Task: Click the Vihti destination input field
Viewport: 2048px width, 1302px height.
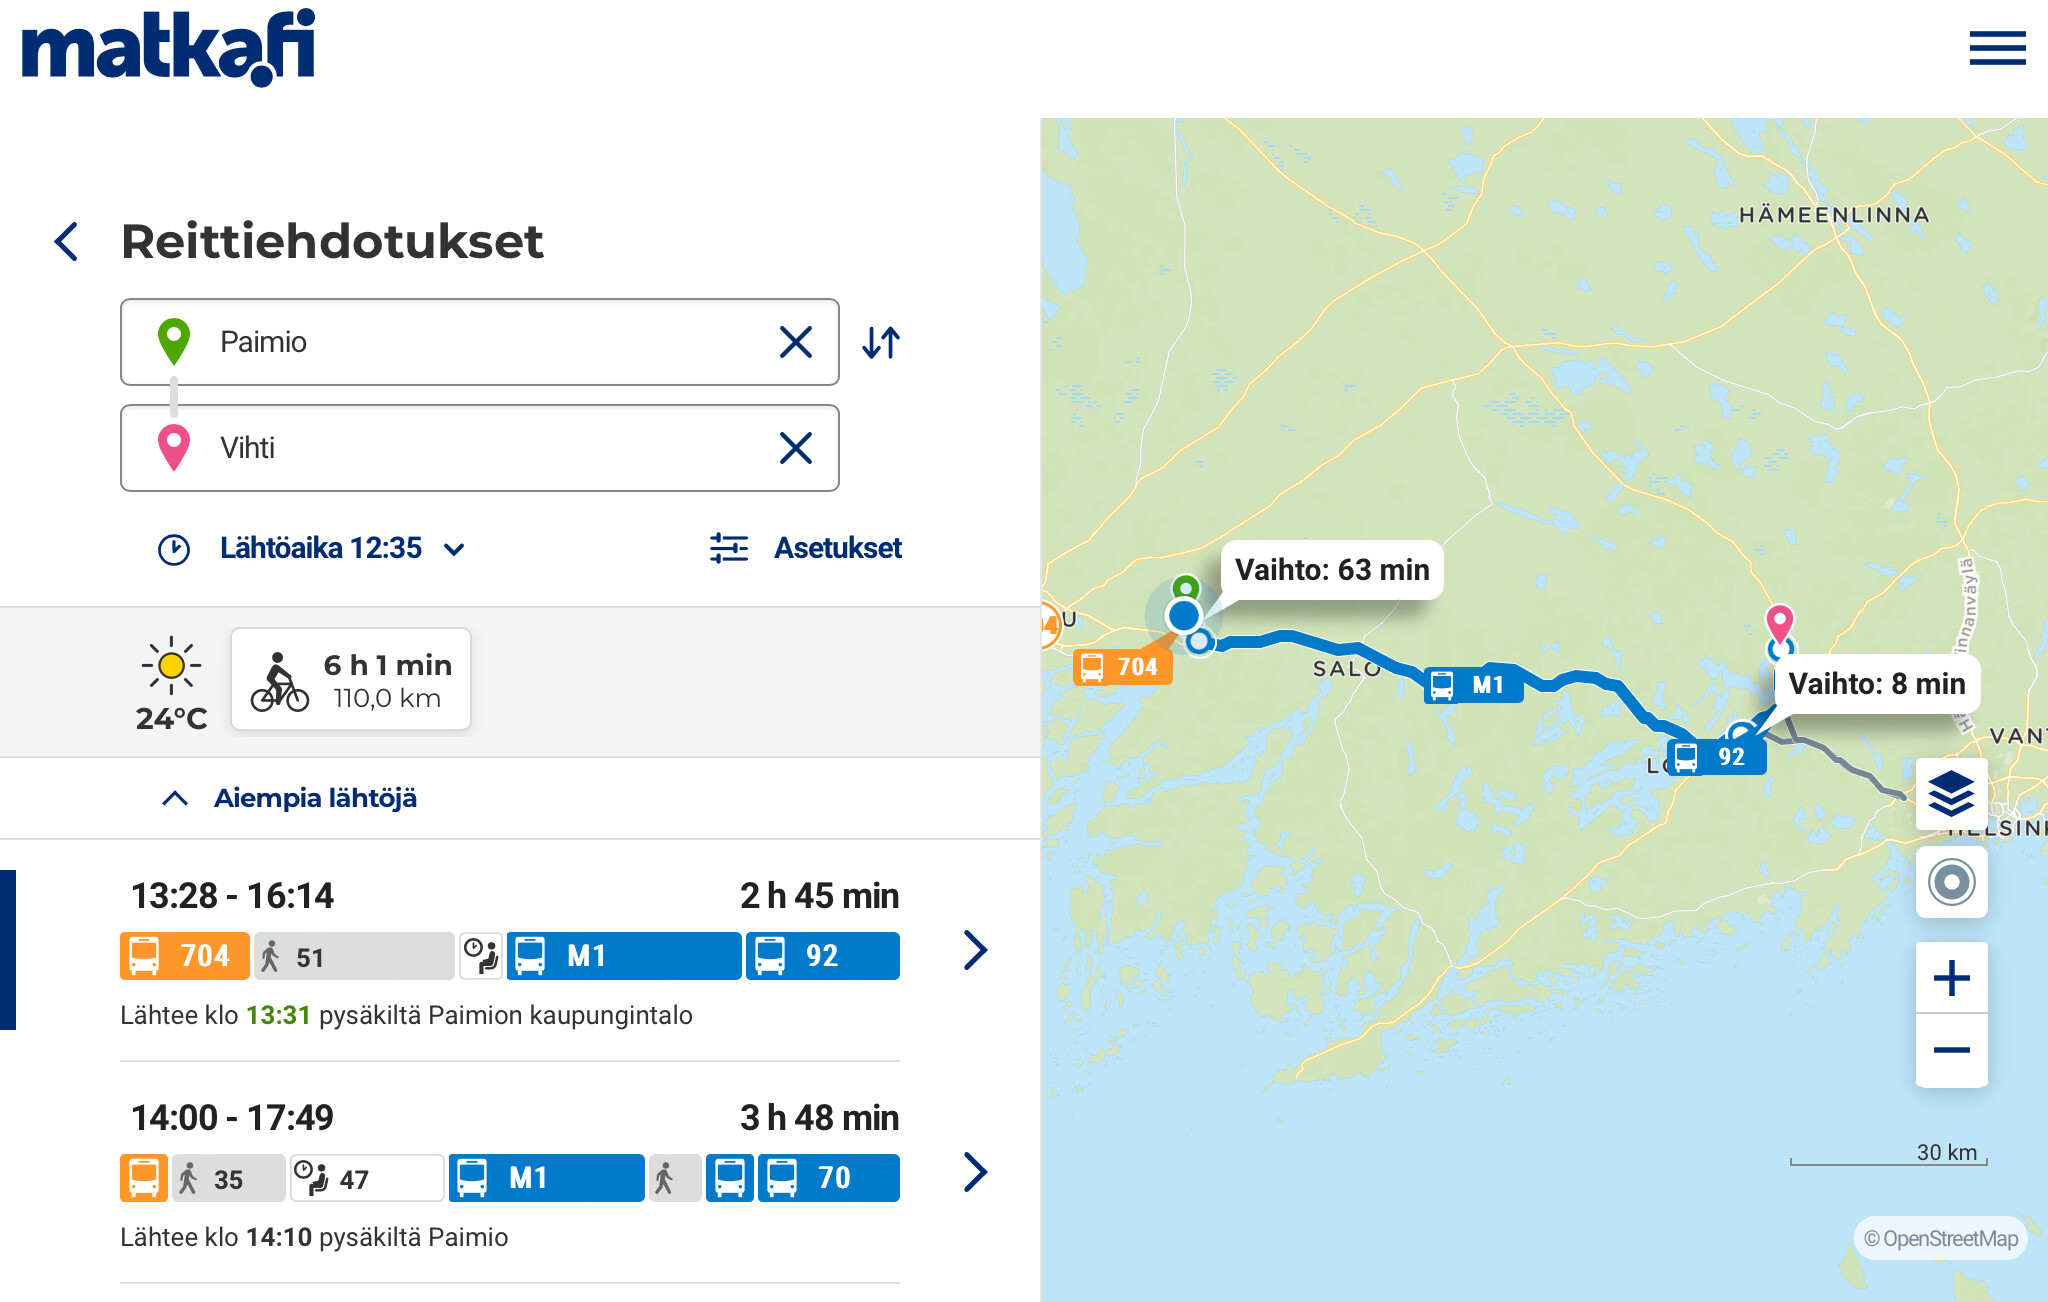Action: click(x=480, y=448)
